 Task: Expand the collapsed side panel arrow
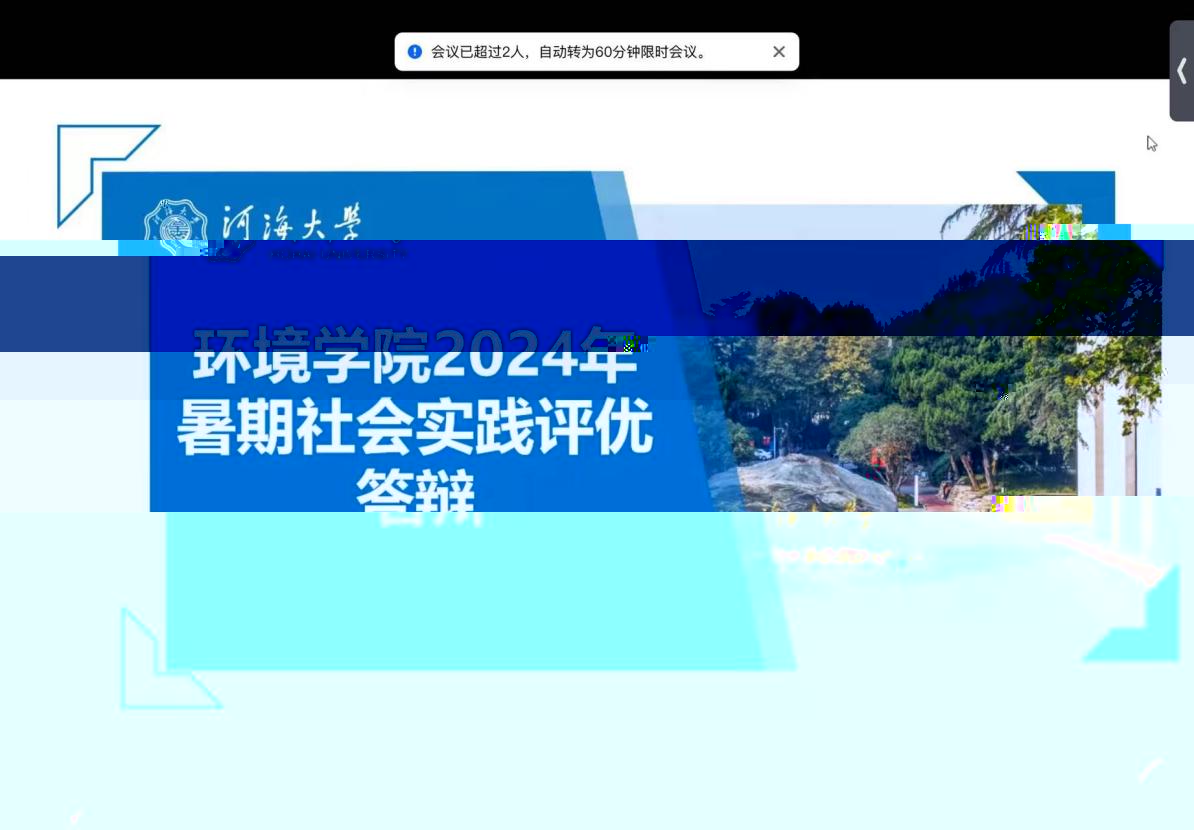1181,71
